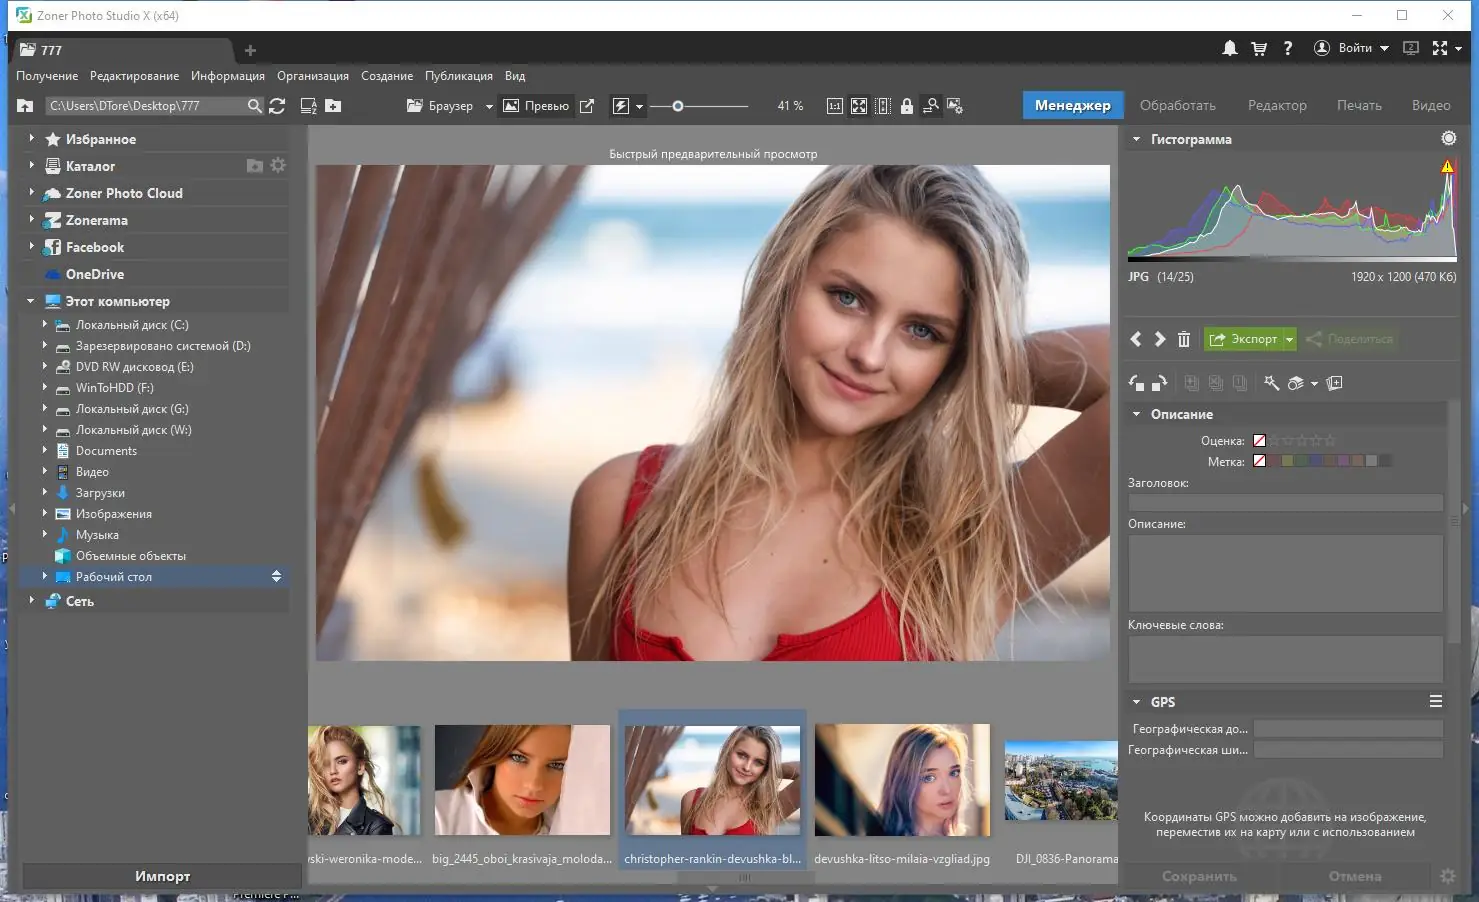Clear the Оценка rating box
Viewport: 1479px width, 902px height.
(1260, 441)
